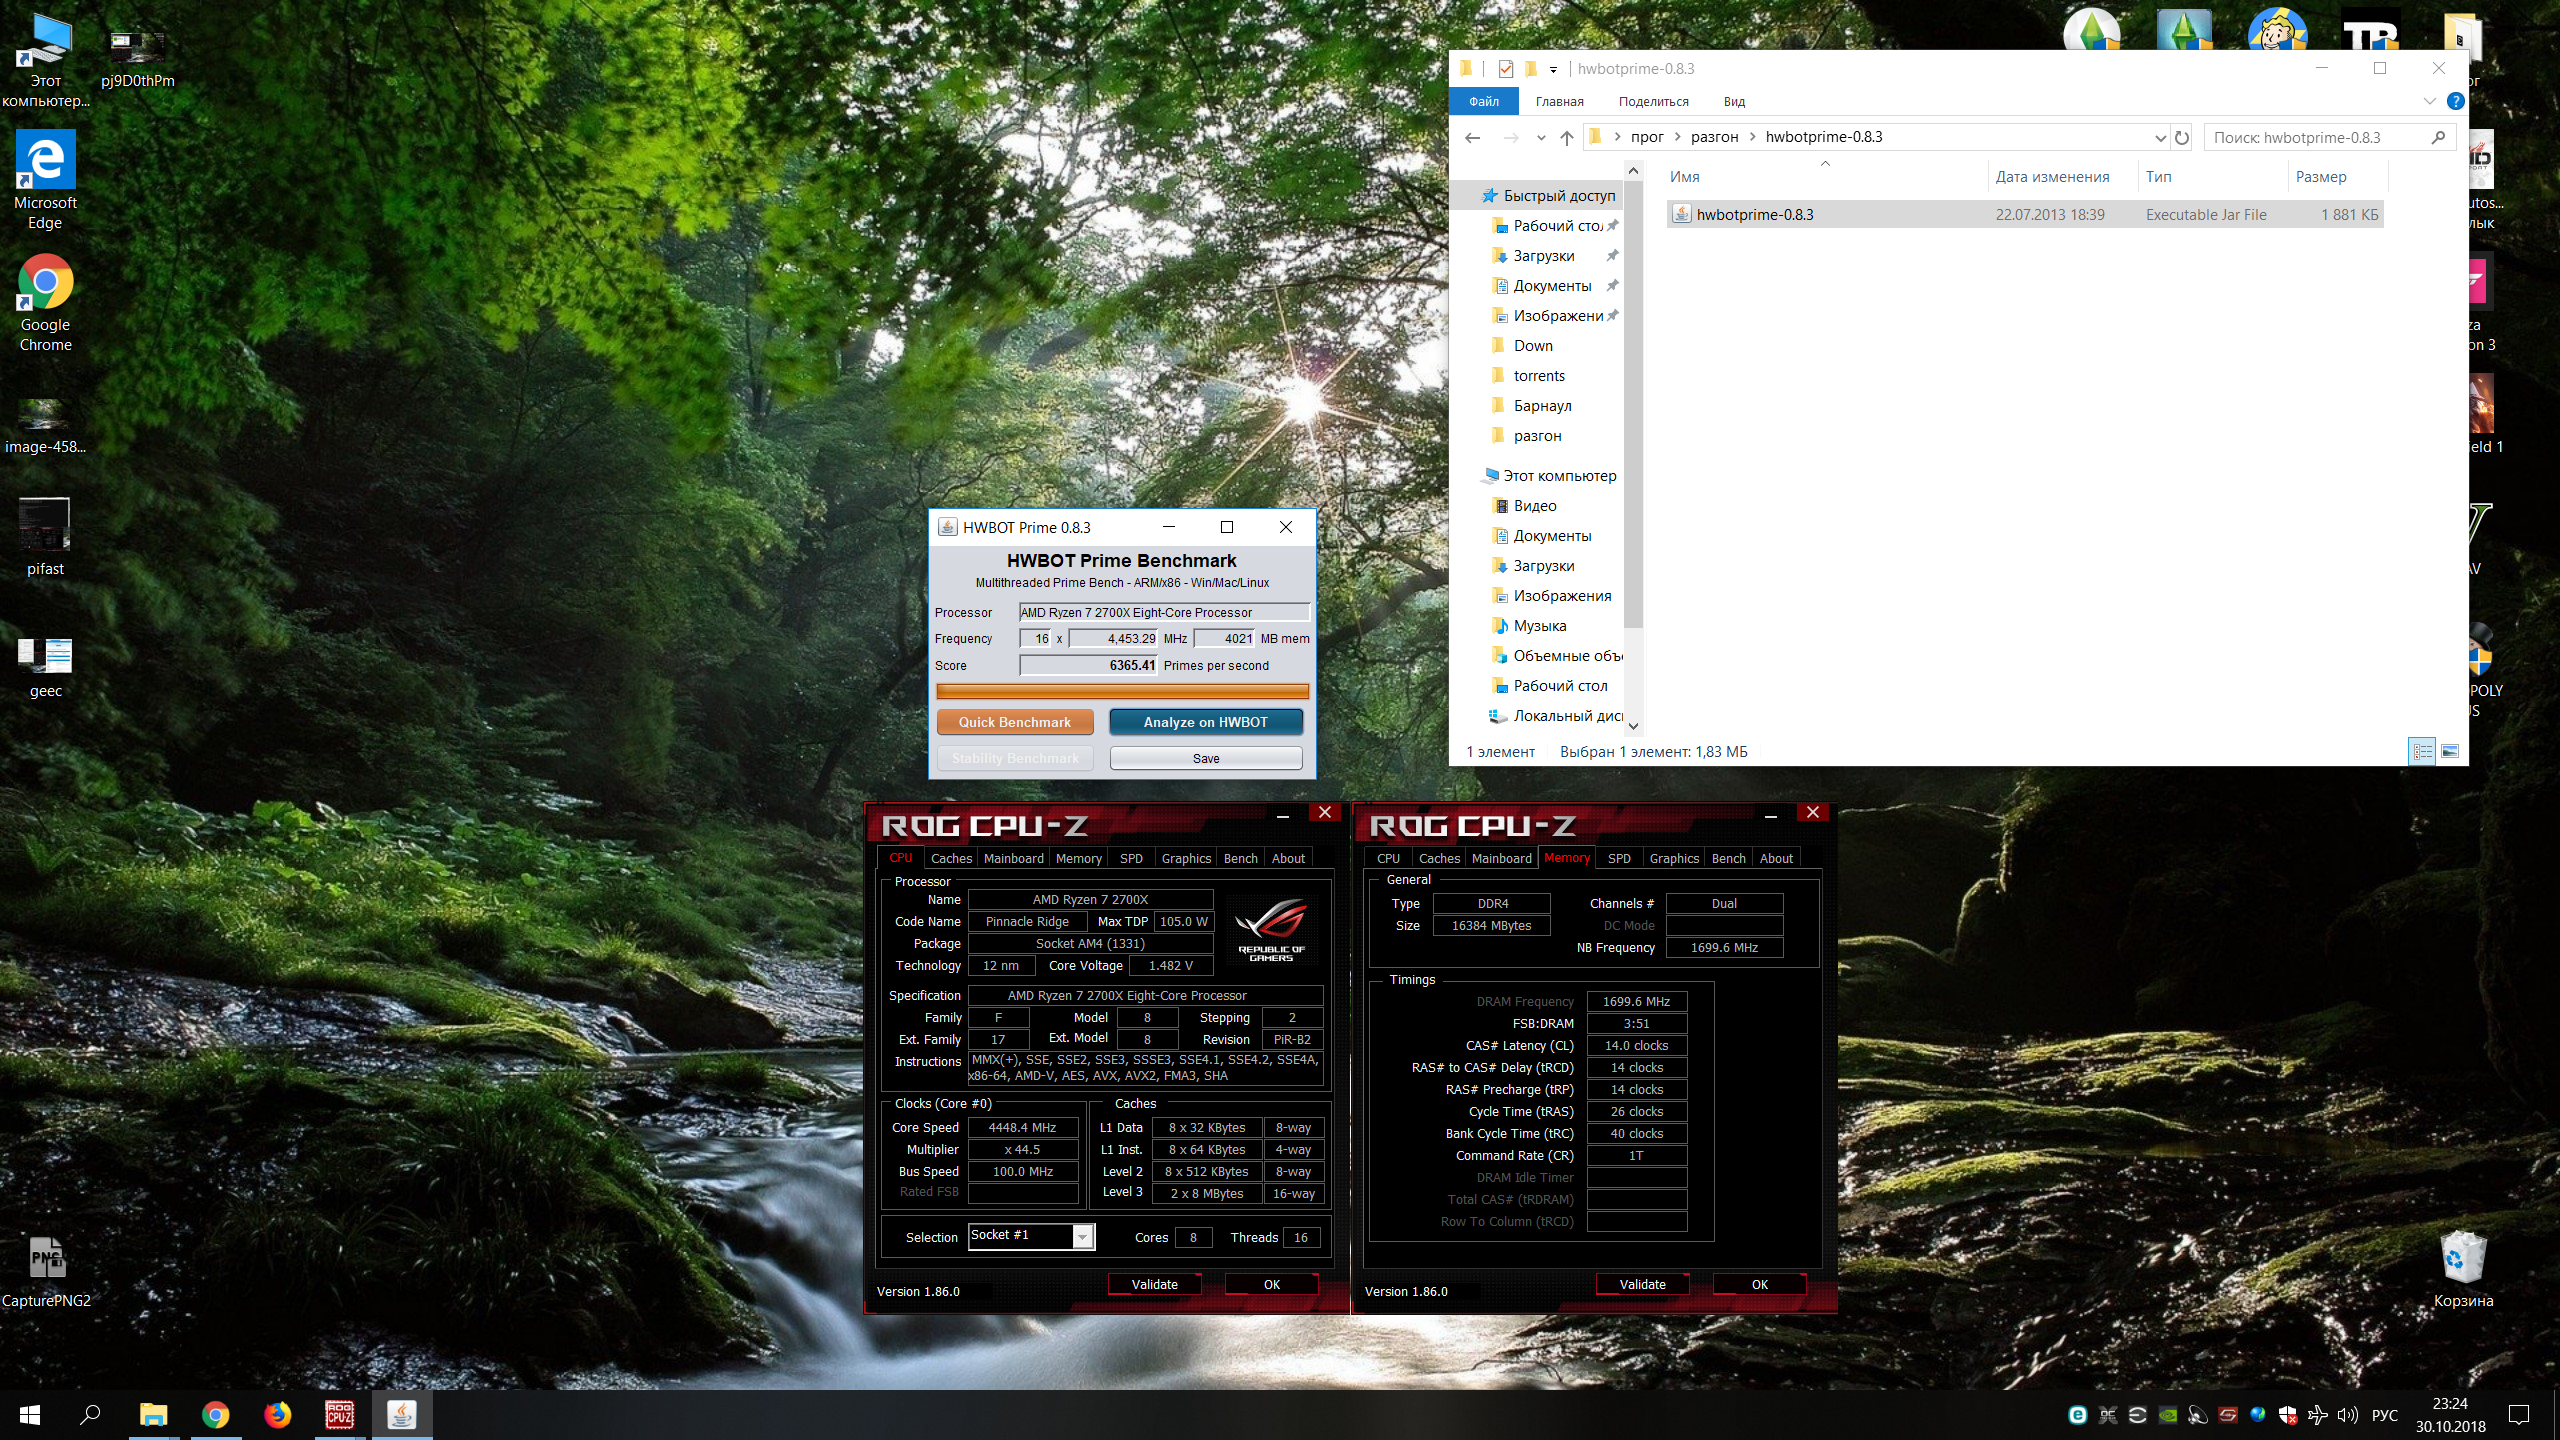Image resolution: width=2560 pixels, height=1440 pixels.
Task: Open the Главная ribbon tab
Action: click(x=1560, y=101)
